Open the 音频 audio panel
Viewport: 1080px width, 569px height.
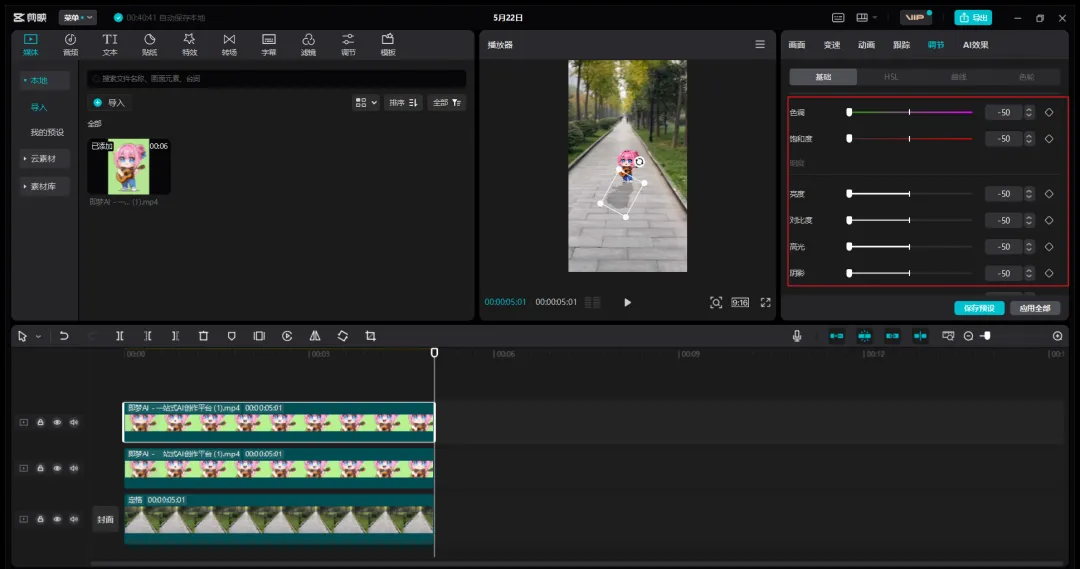click(x=70, y=44)
